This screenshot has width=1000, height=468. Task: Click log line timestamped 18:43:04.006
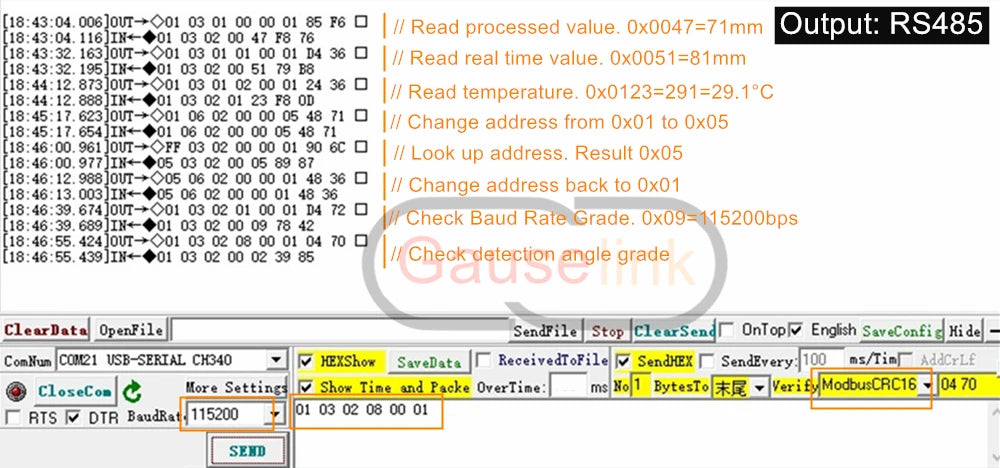point(184,22)
